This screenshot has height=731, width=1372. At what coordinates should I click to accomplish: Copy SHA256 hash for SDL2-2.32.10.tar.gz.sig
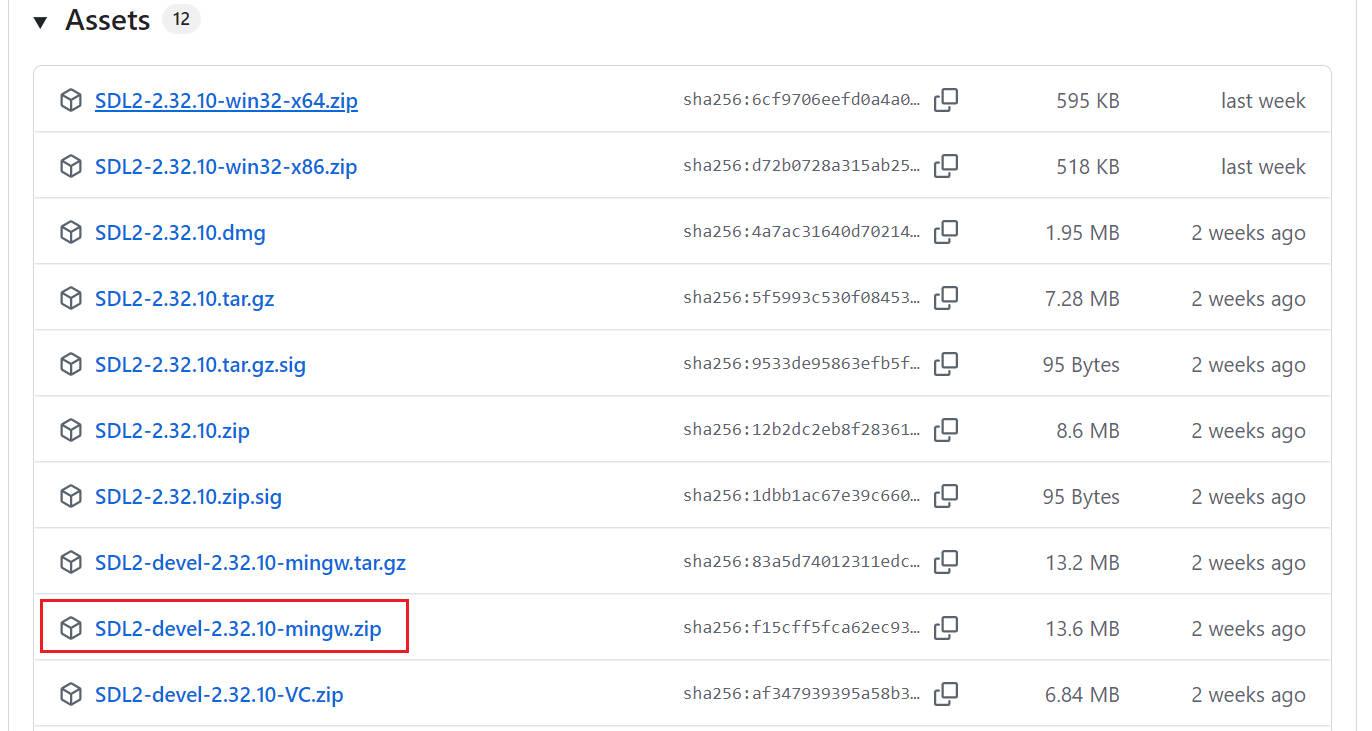point(946,364)
